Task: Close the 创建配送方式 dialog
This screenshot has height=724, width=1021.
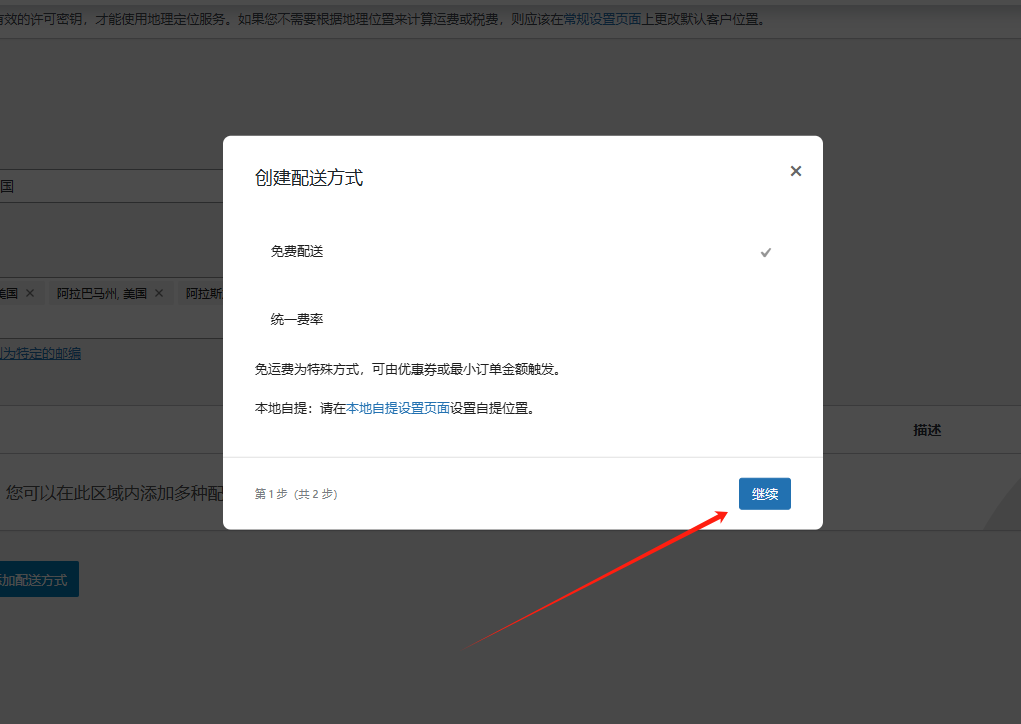Action: coord(796,170)
